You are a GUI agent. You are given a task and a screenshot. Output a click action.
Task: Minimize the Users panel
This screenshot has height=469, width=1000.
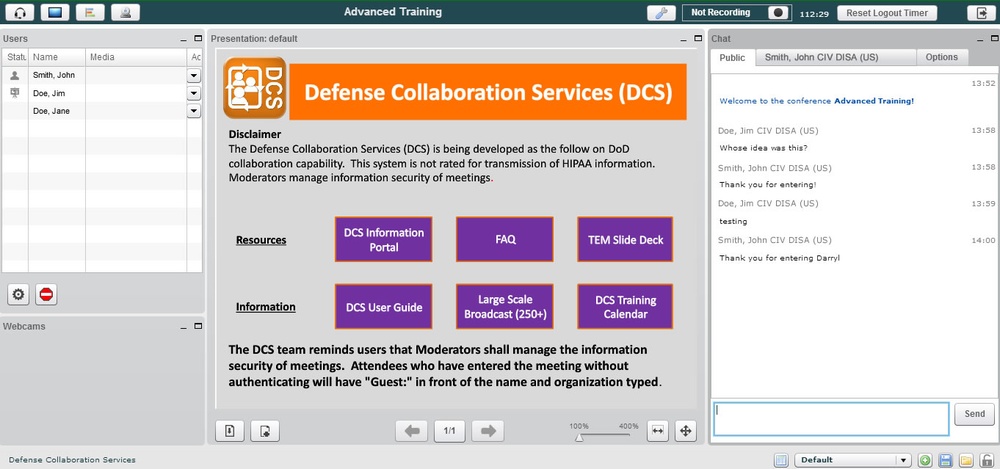pyautogui.click(x=184, y=40)
